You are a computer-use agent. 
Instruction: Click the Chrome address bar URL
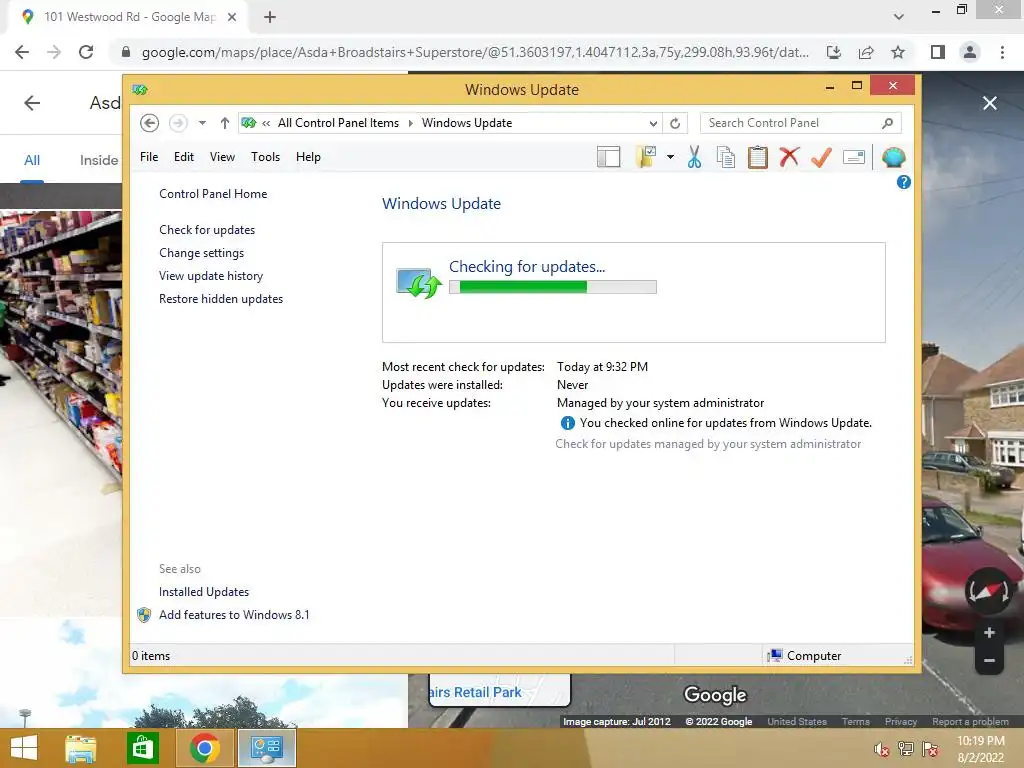point(475,52)
